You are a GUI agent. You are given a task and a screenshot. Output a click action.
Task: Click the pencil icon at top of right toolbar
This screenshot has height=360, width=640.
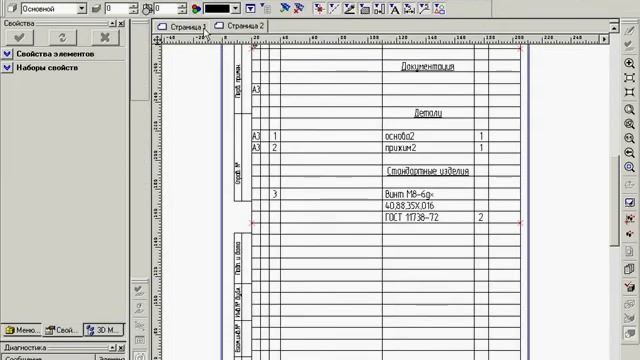tap(629, 30)
